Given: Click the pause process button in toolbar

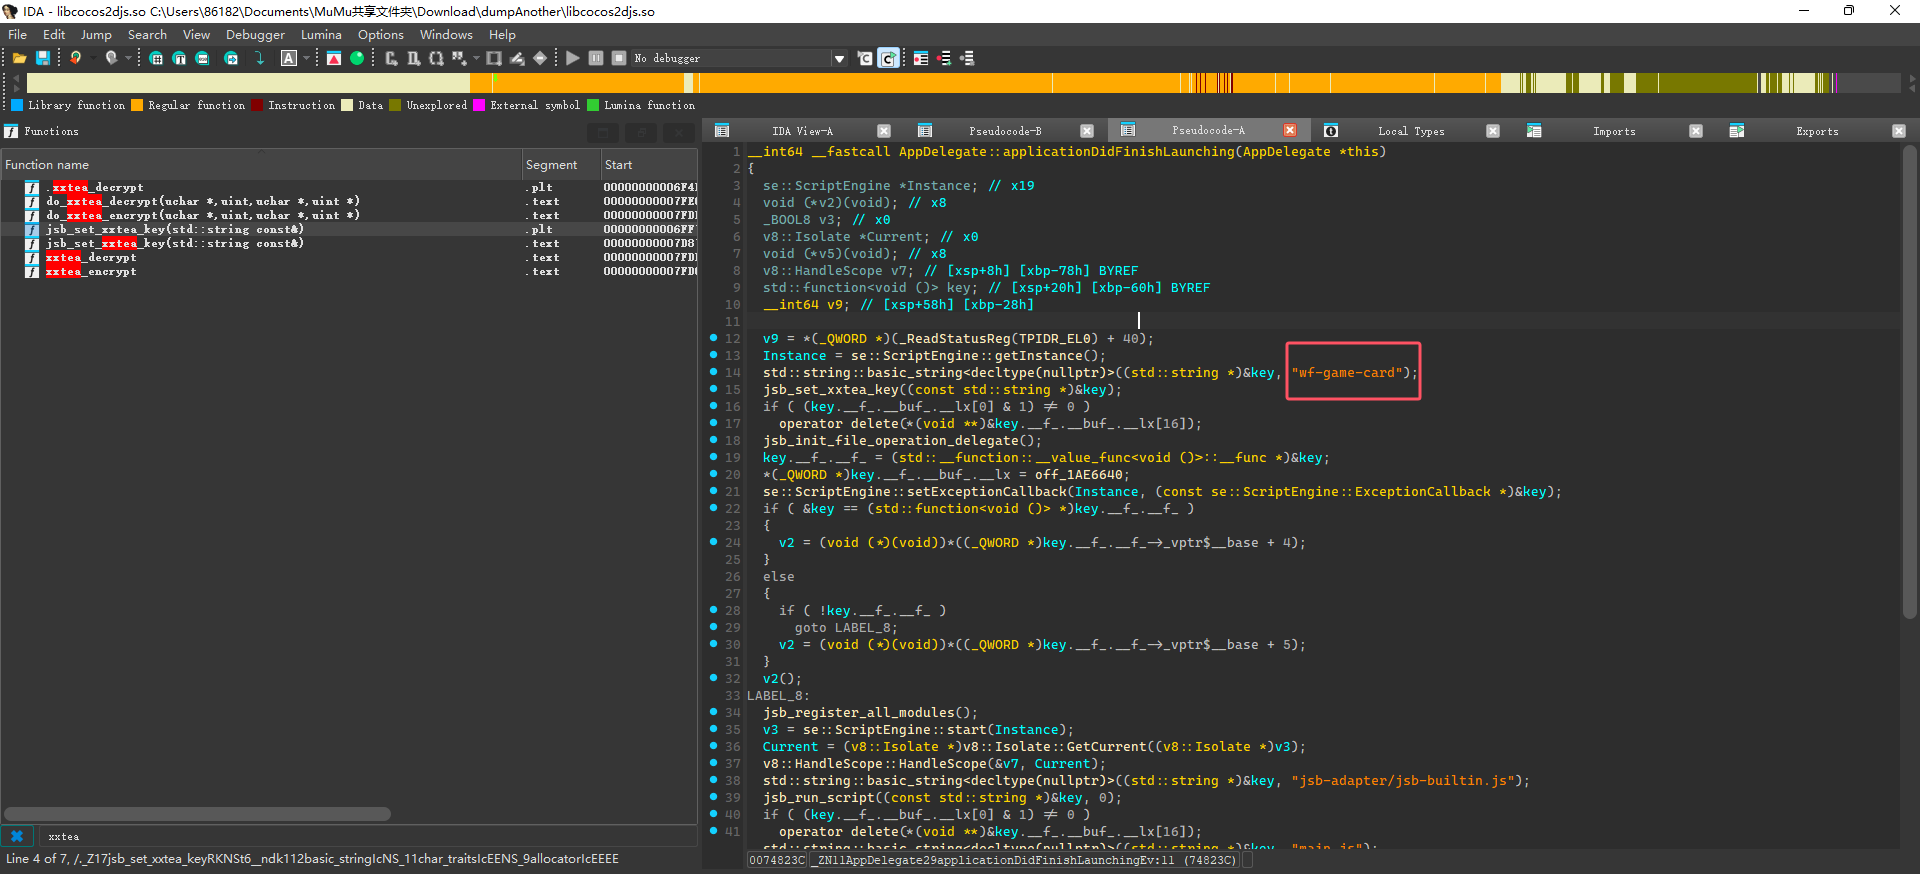Looking at the screenshot, I should tap(596, 58).
